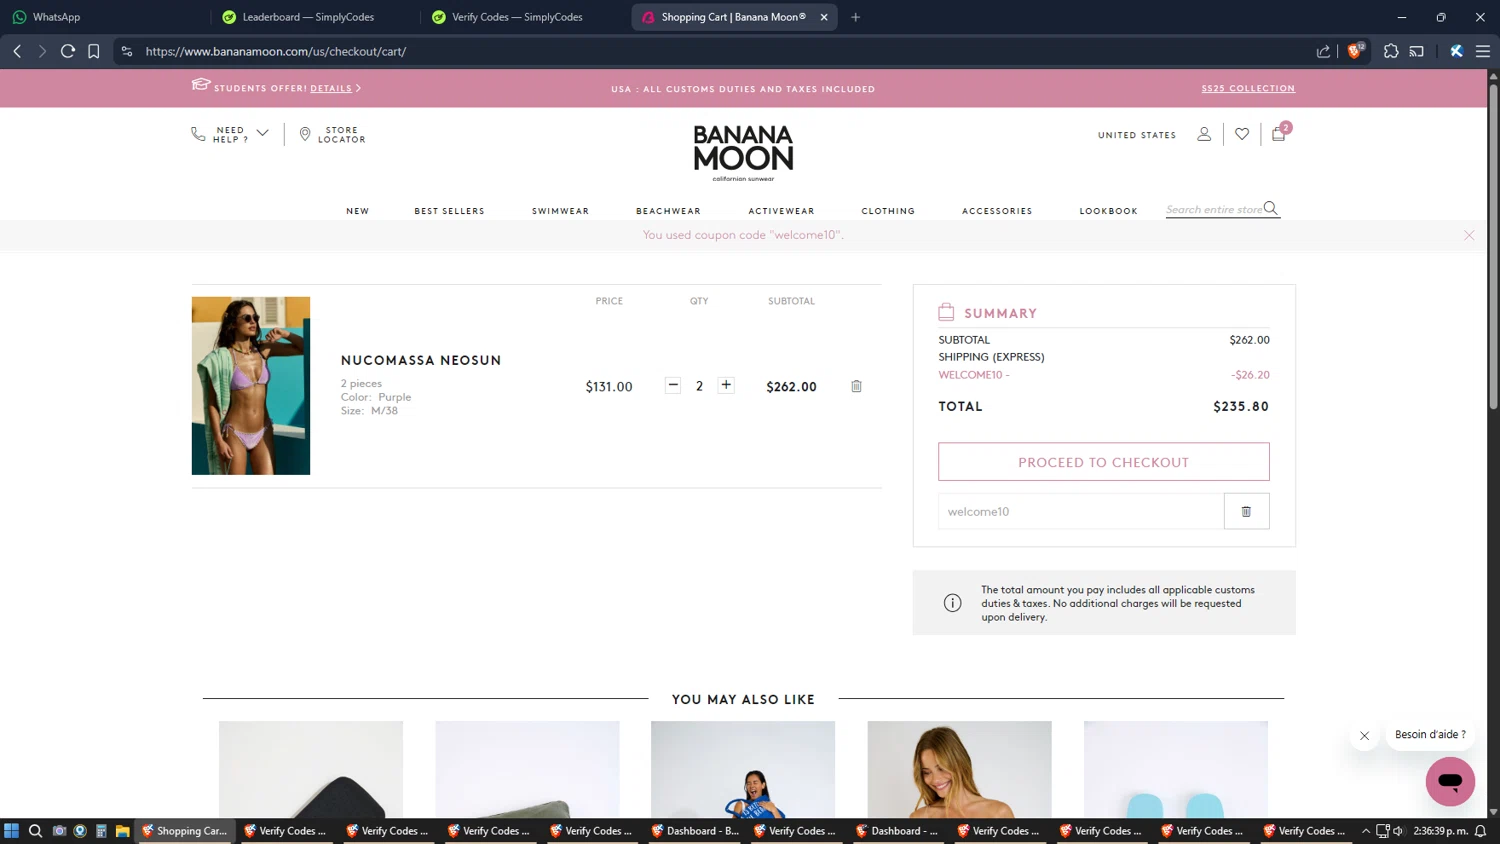Dismiss the coupon code message
Image resolution: width=1500 pixels, height=844 pixels.
click(x=1469, y=235)
